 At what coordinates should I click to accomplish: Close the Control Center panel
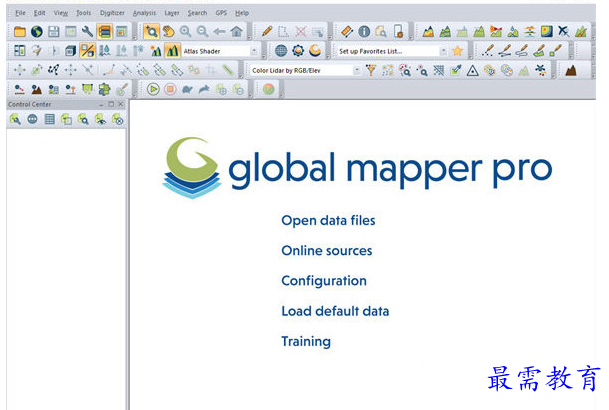point(121,104)
